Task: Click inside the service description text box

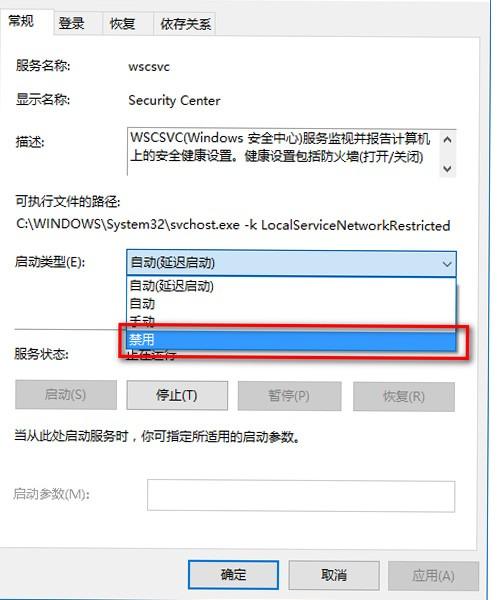Action: tap(283, 152)
